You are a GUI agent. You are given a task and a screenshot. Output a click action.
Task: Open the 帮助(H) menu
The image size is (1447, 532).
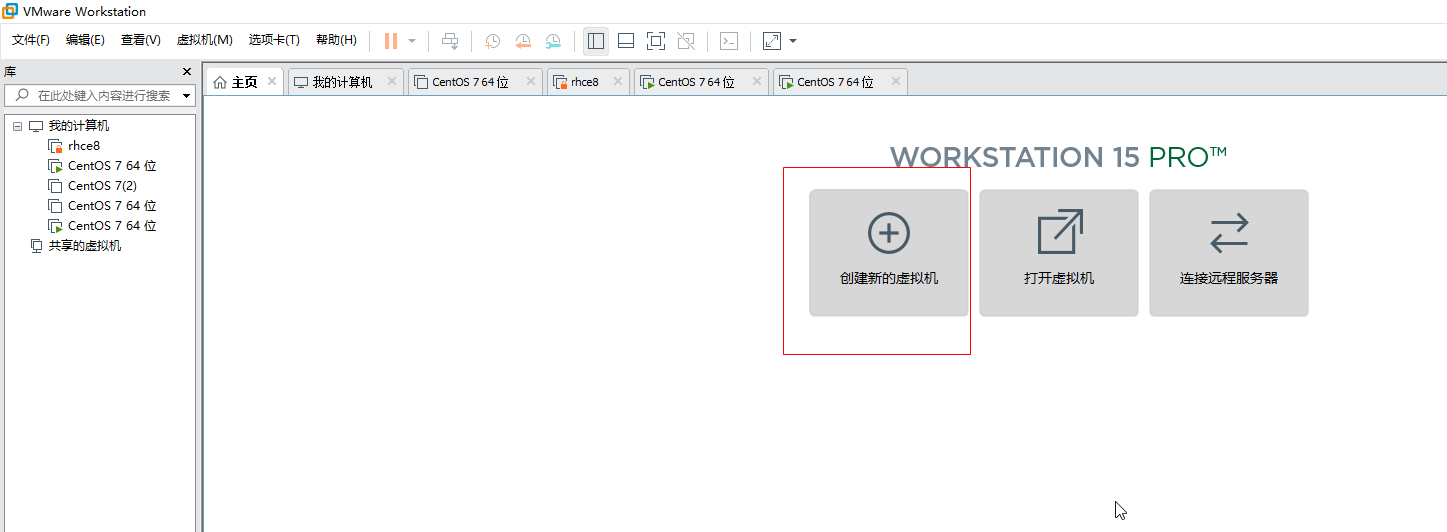pos(336,40)
